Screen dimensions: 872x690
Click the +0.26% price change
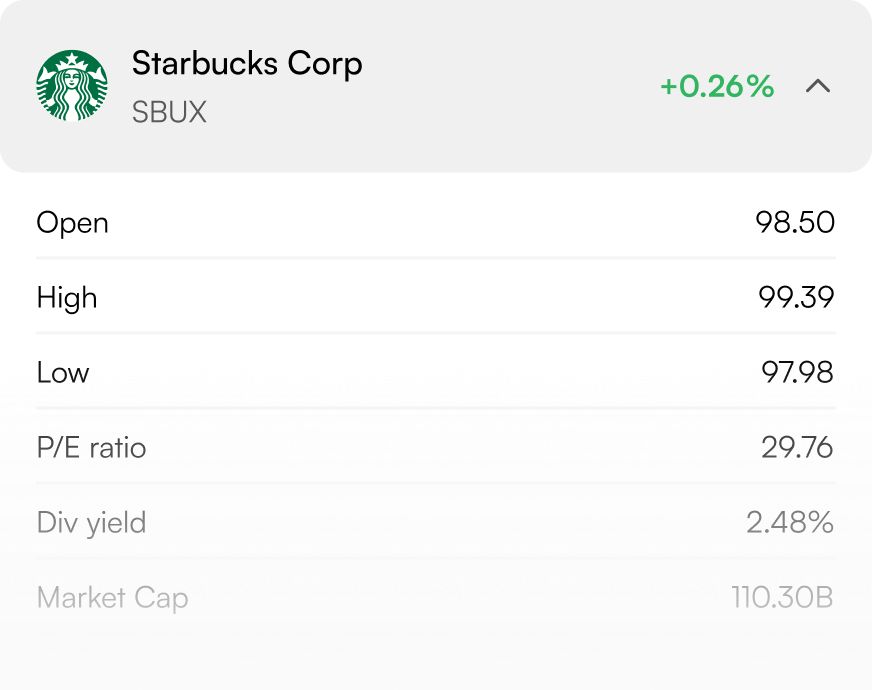pyautogui.click(x=717, y=87)
